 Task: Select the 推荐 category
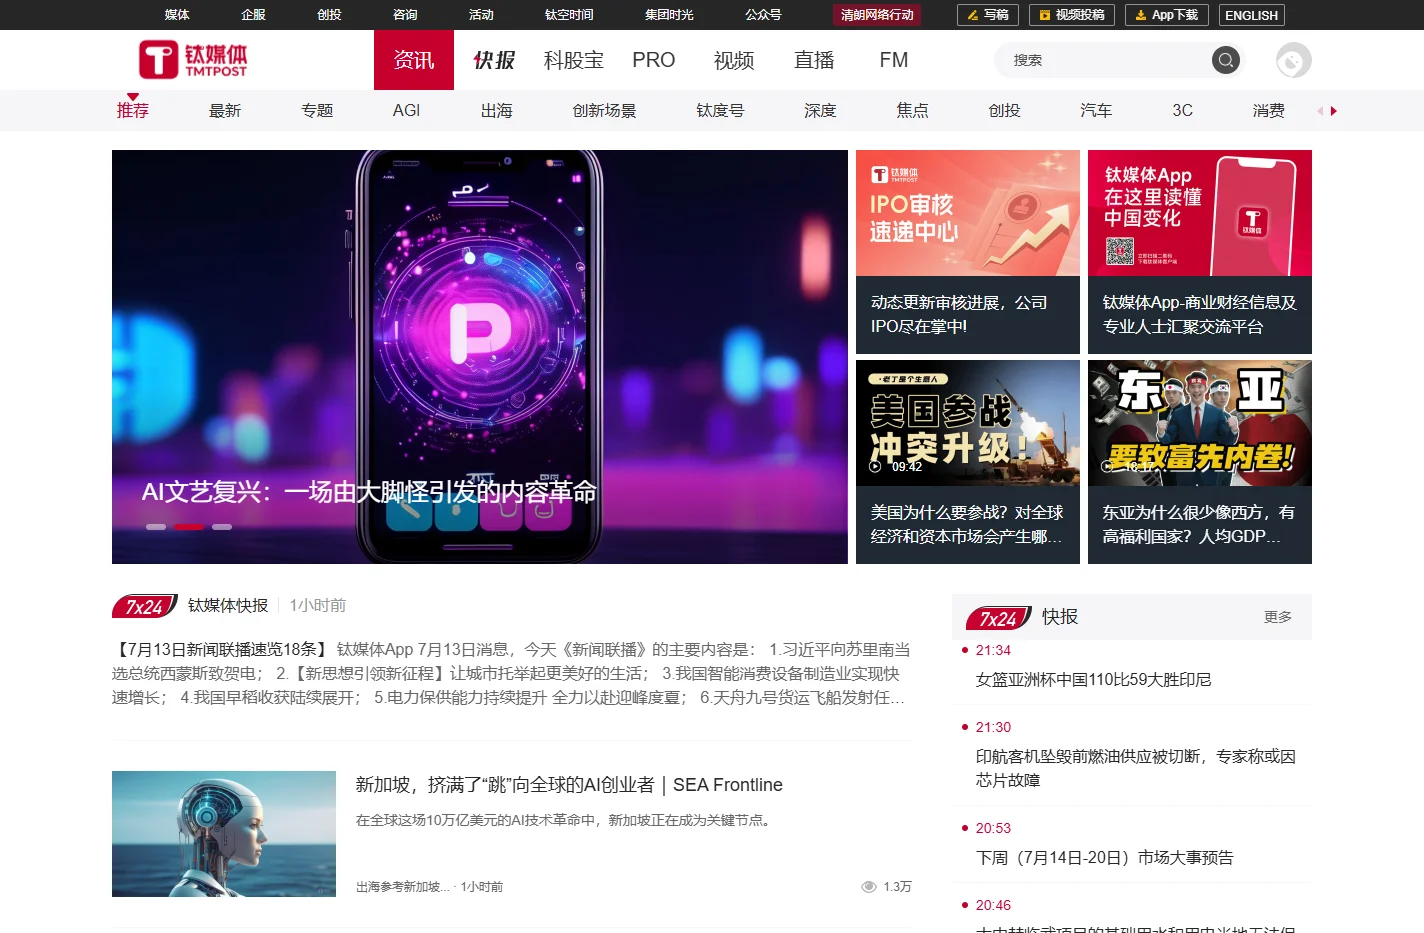133,111
